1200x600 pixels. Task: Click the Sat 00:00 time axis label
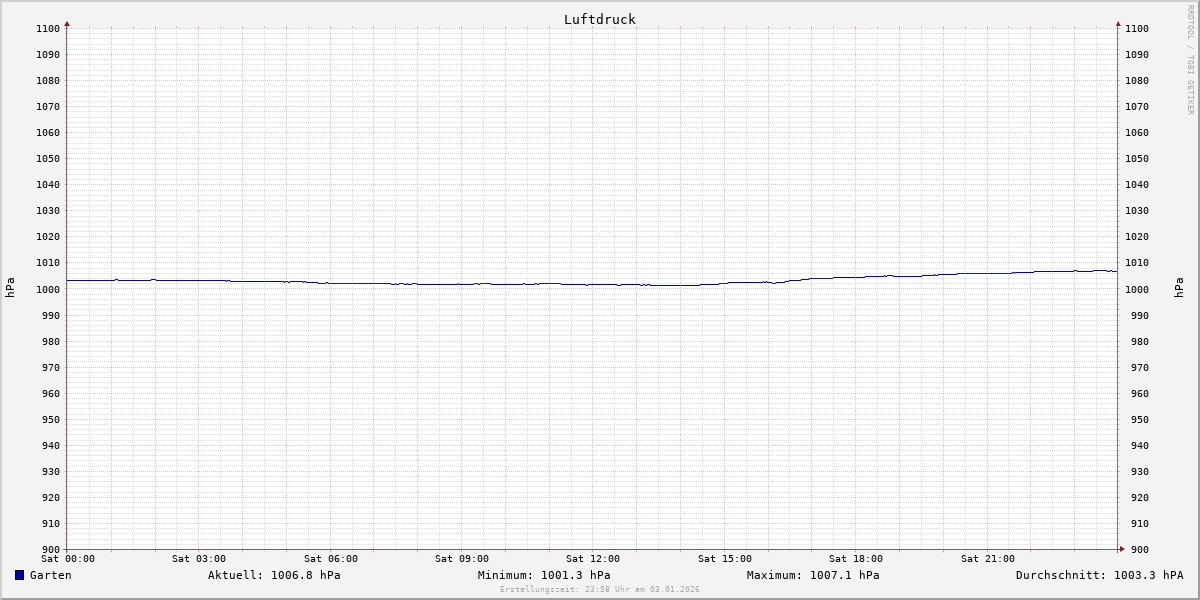coord(68,559)
